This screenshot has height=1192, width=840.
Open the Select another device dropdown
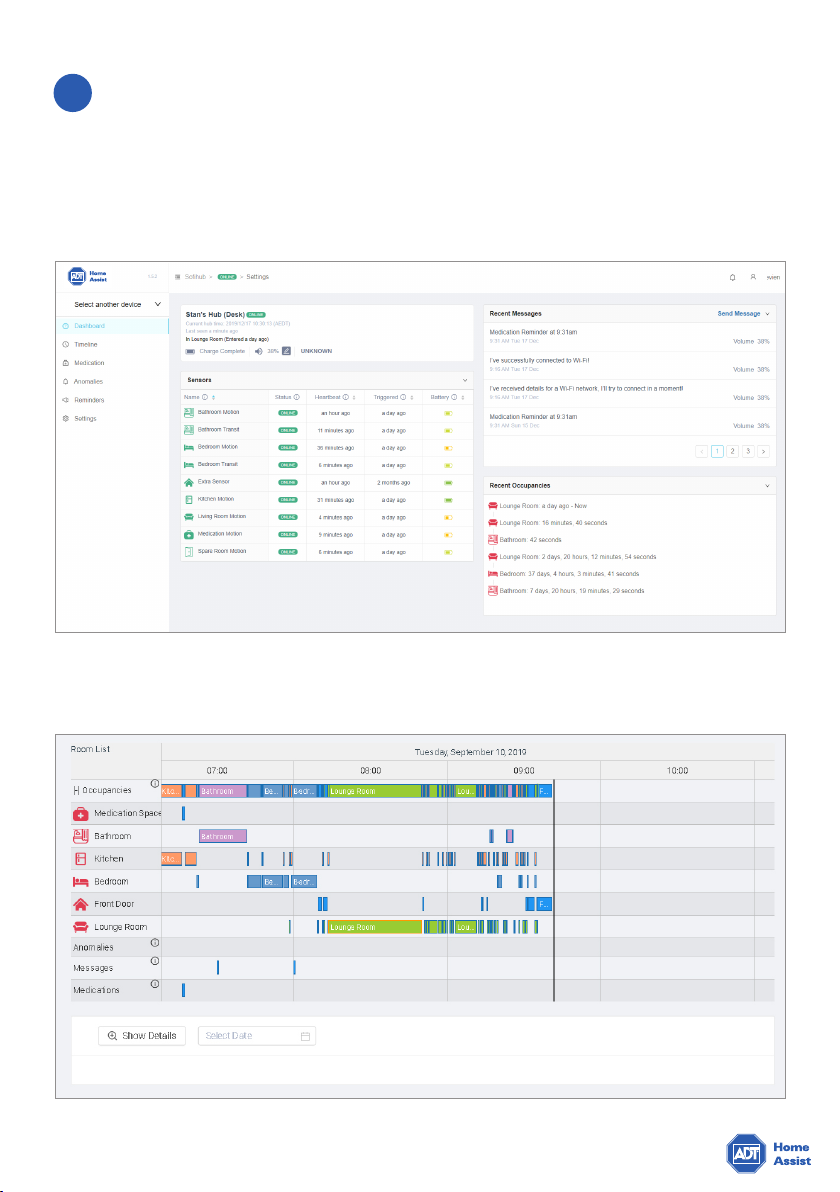[x=117, y=304]
